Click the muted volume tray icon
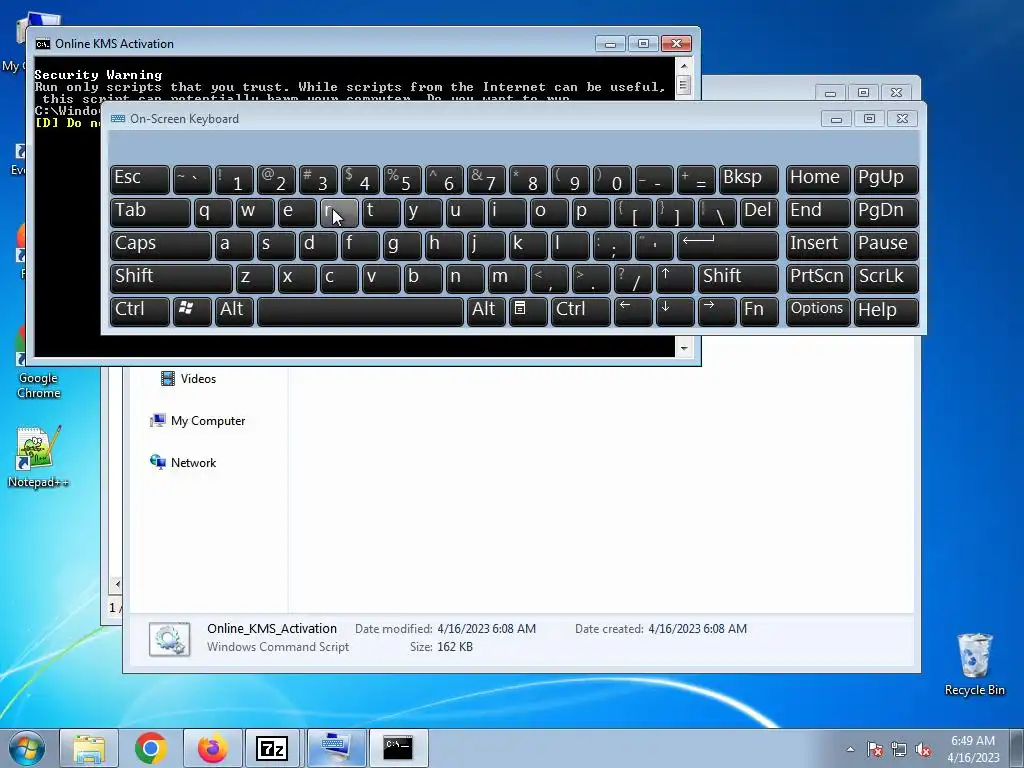The width and height of the screenshot is (1024, 768). click(x=923, y=749)
